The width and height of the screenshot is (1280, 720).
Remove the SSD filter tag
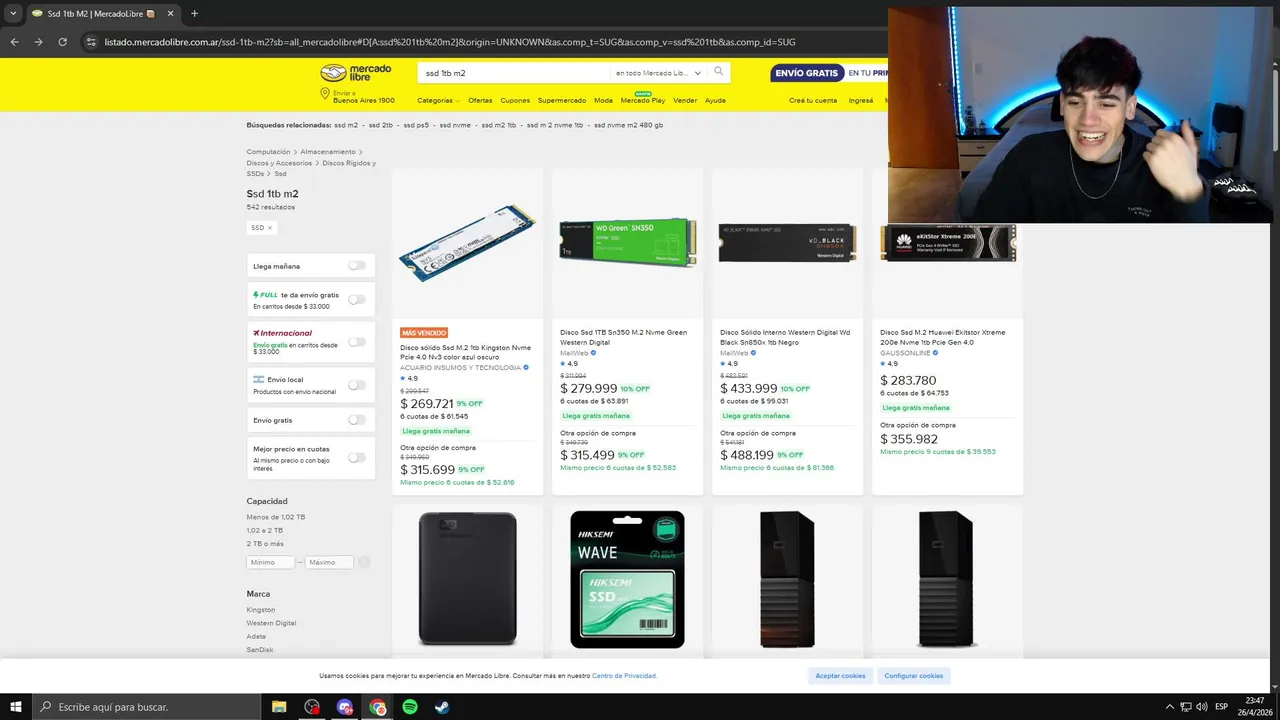click(269, 228)
